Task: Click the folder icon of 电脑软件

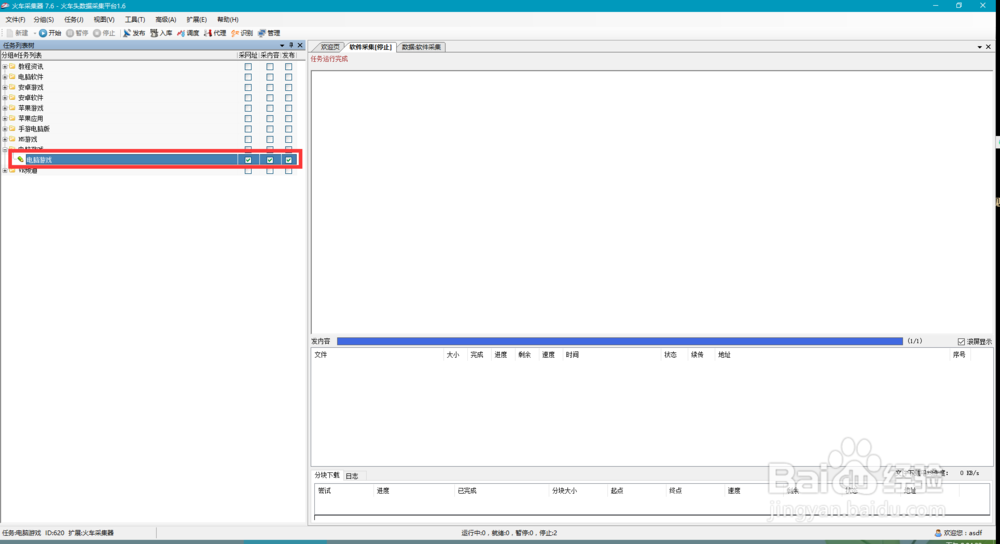Action: (12, 77)
